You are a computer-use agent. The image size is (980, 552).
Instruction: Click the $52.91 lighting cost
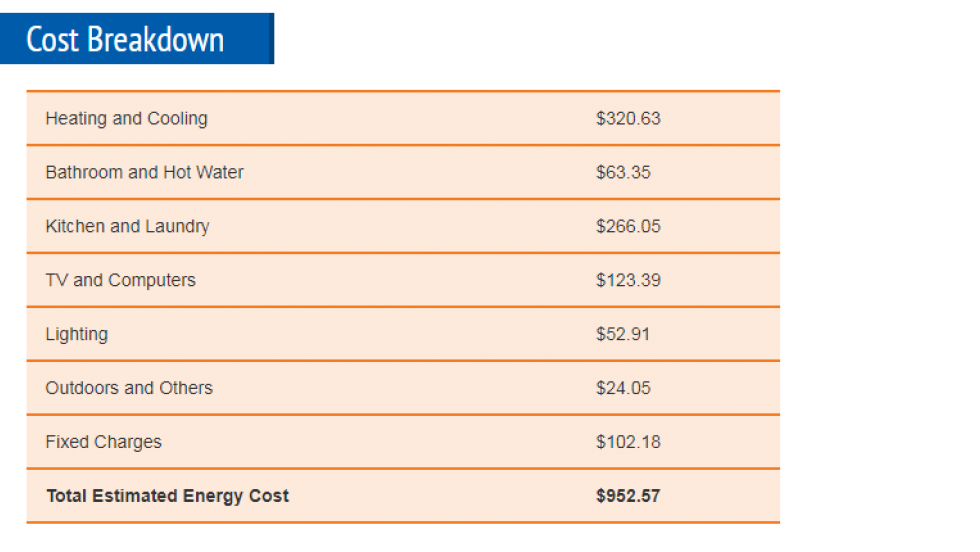[623, 334]
